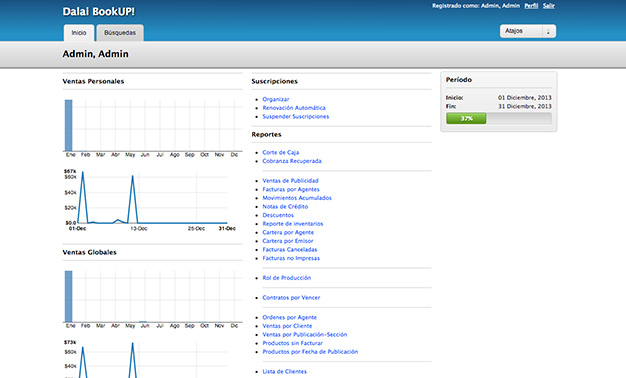Open Cobranza Recuperada report
Screen dimensions: 626x378
pyautogui.click(x=292, y=161)
